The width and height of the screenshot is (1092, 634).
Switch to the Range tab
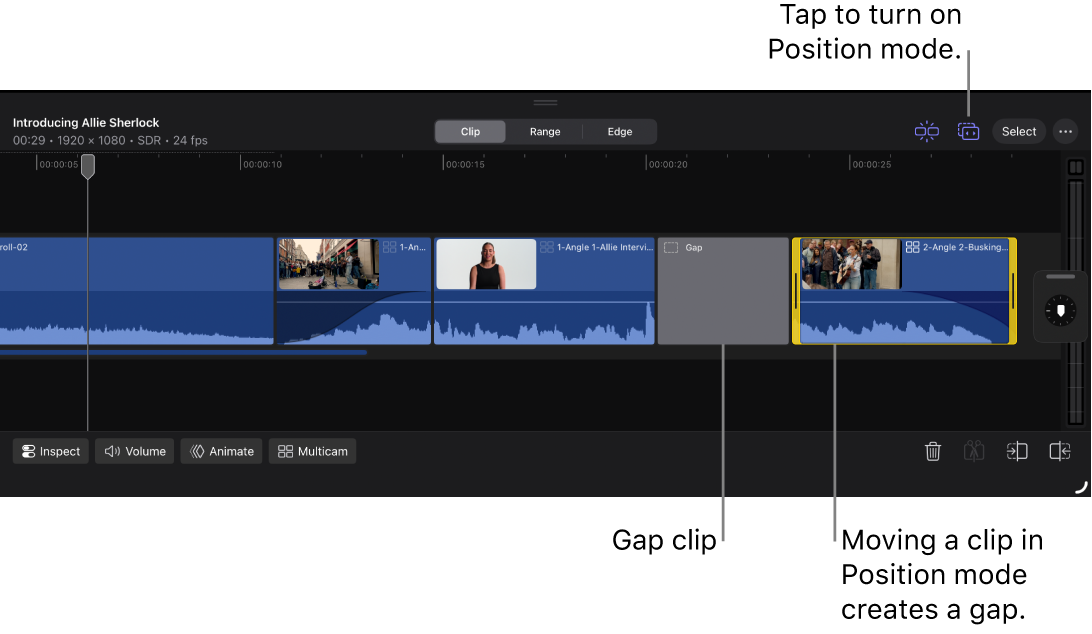tap(544, 131)
